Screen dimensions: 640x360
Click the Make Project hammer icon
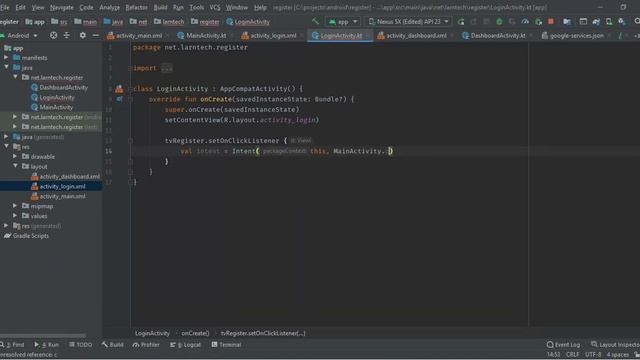point(315,21)
